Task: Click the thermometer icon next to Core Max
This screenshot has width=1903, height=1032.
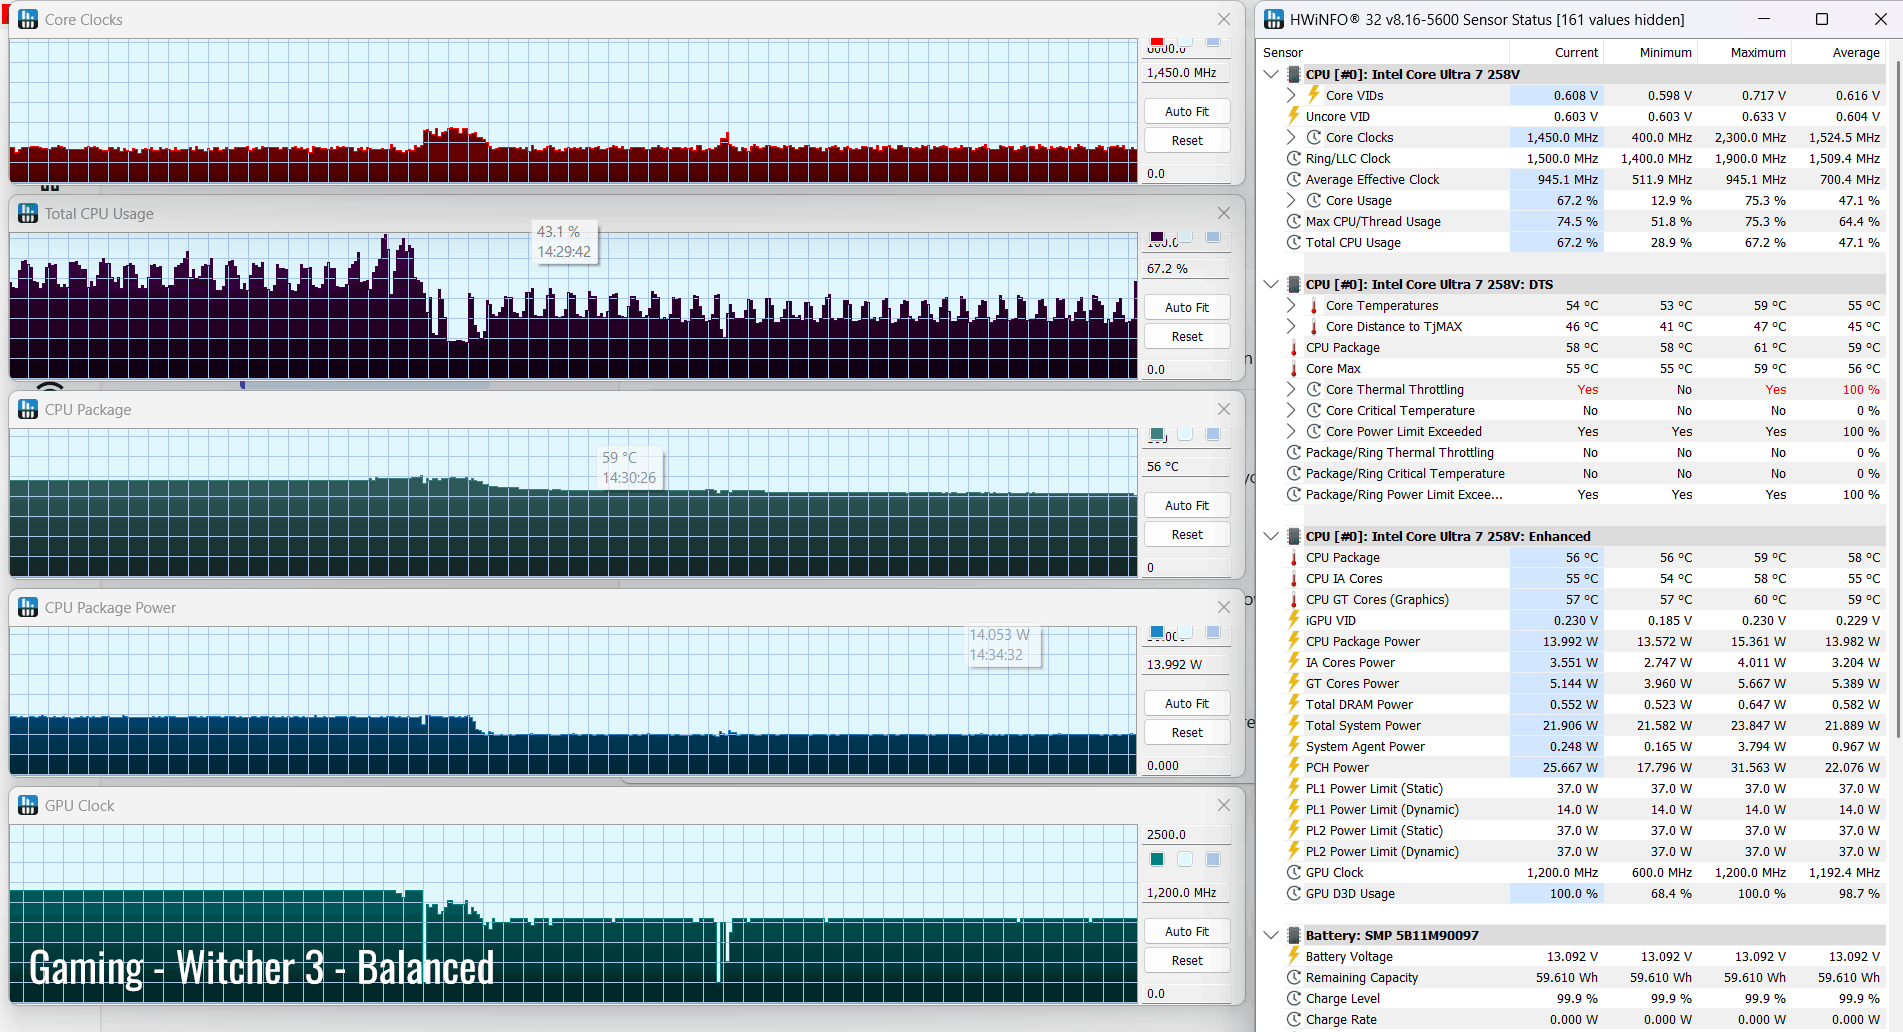Action: (1293, 368)
